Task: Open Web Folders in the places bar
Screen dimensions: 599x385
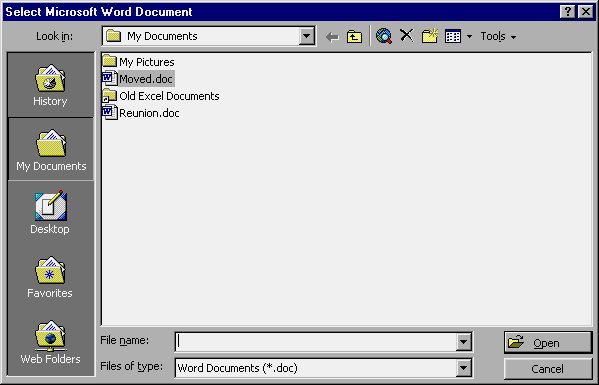Action: (50, 341)
